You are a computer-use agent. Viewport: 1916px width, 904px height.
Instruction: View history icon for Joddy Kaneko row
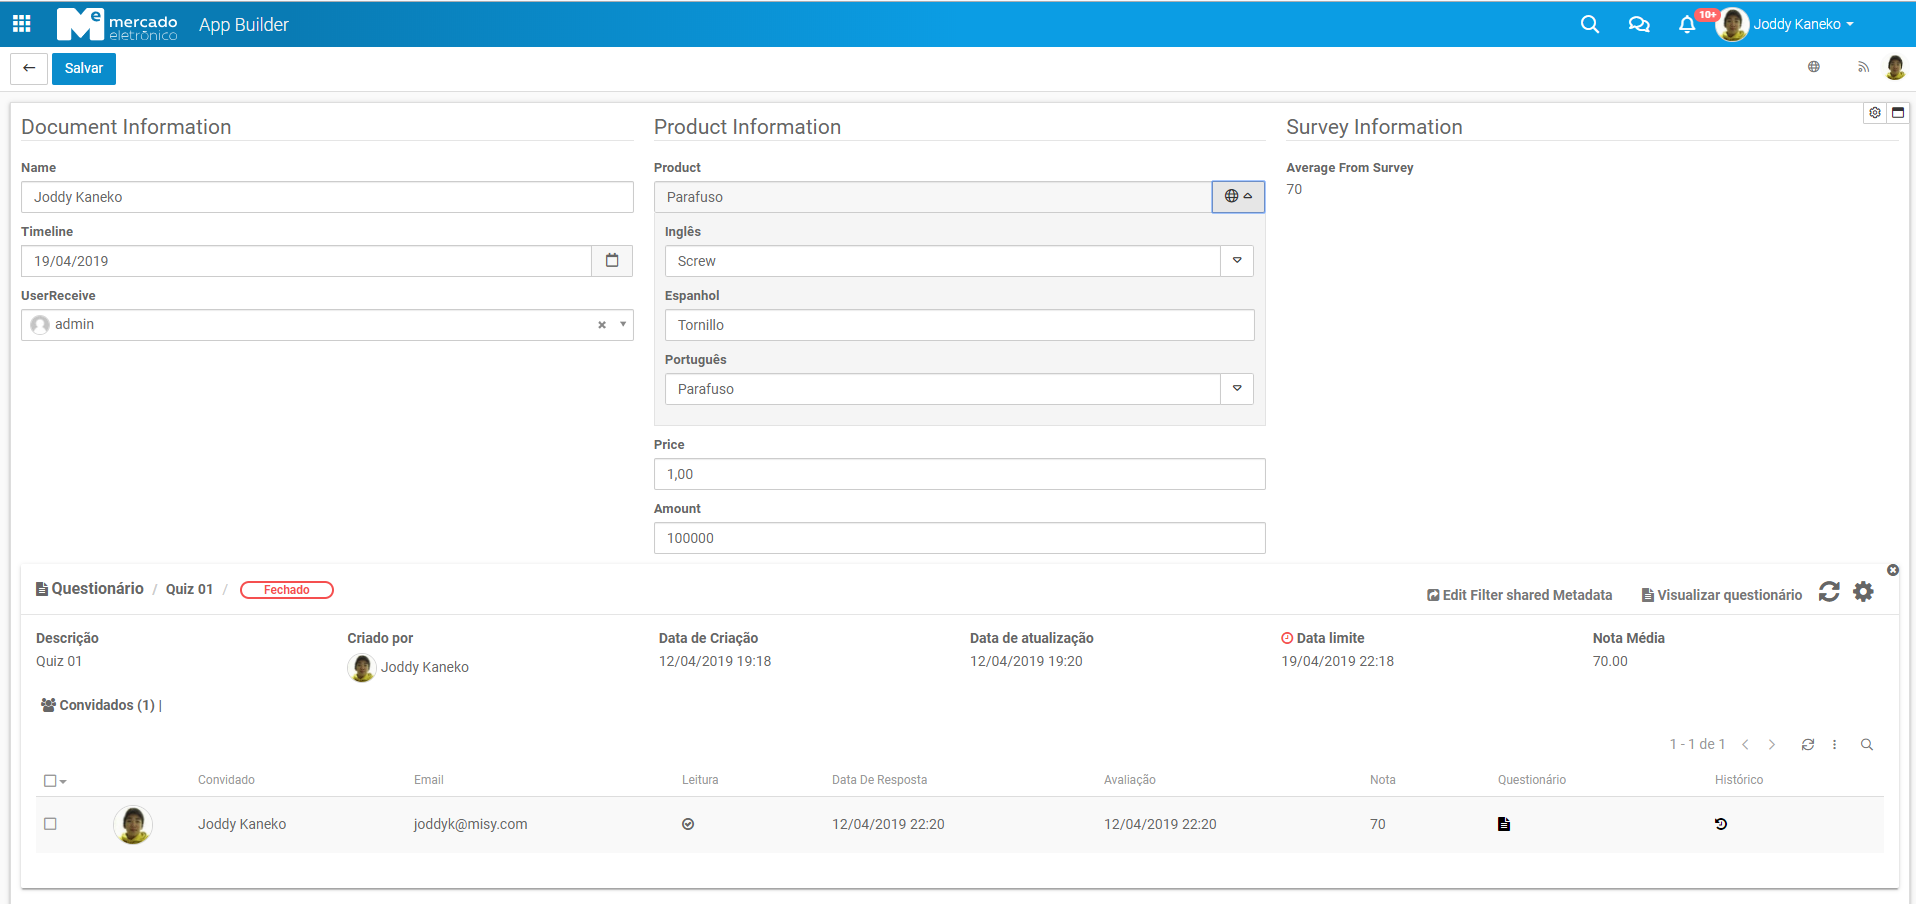coord(1720,824)
